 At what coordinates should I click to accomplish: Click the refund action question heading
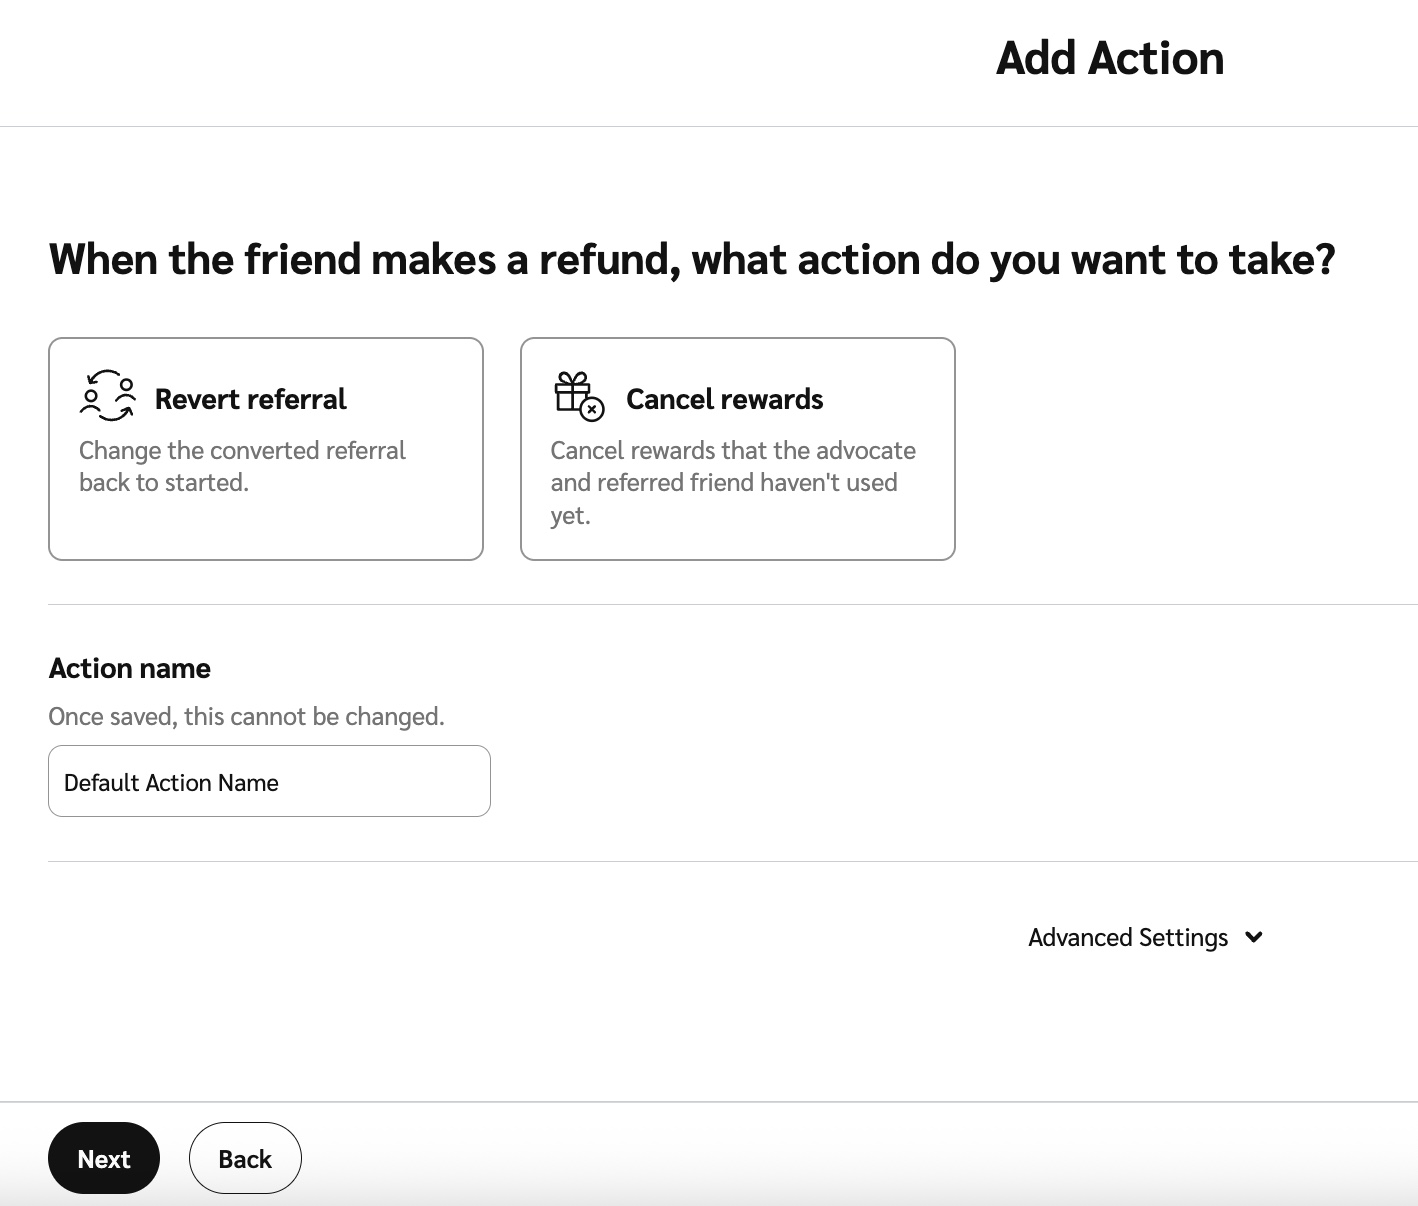pyautogui.click(x=691, y=259)
